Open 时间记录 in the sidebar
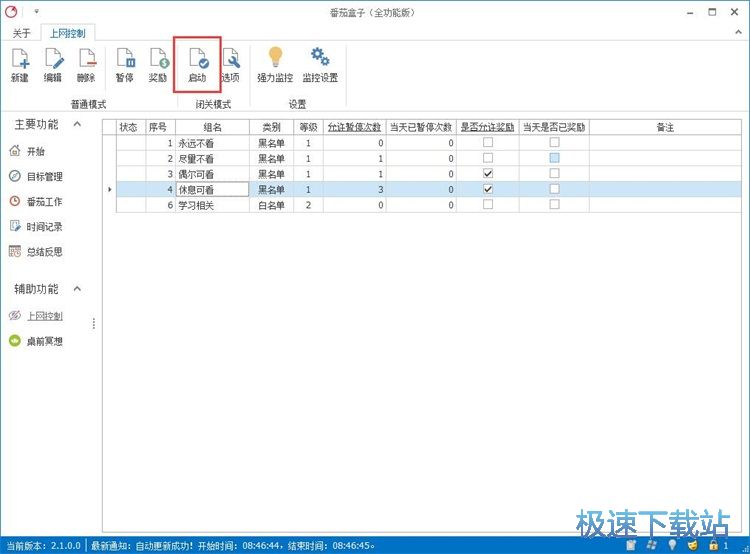The image size is (750, 554). (x=36, y=227)
